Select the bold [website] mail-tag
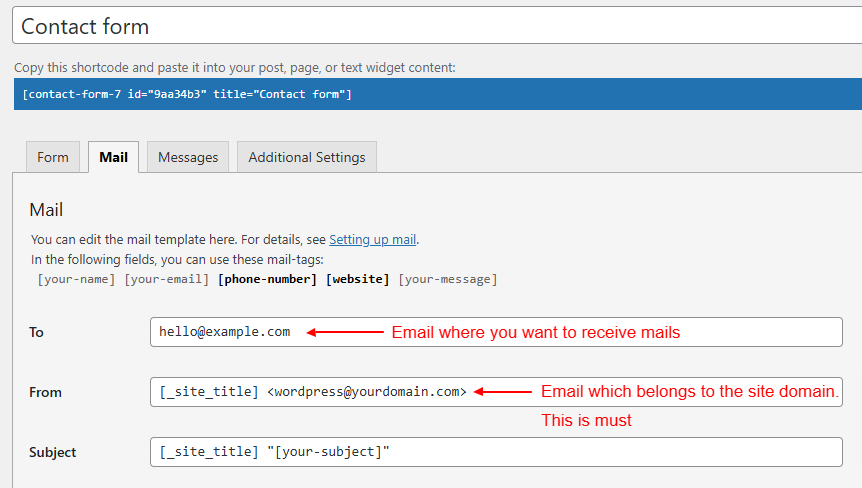Image resolution: width=862 pixels, height=488 pixels. pos(357,279)
